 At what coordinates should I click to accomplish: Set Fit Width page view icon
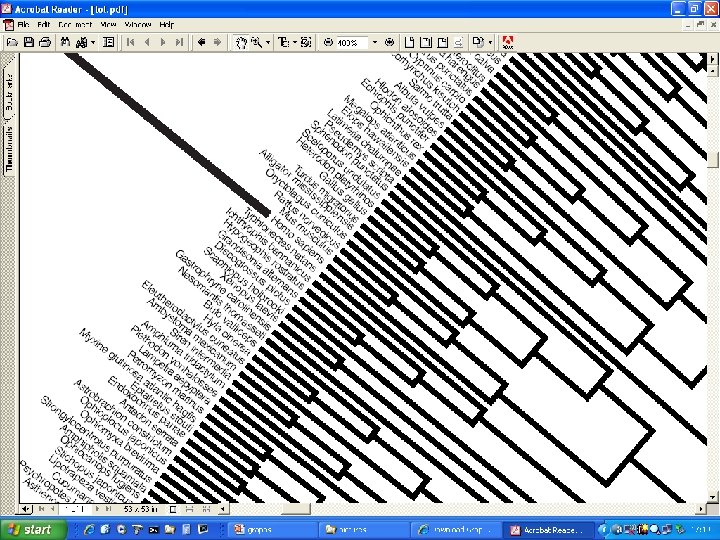coord(442,43)
